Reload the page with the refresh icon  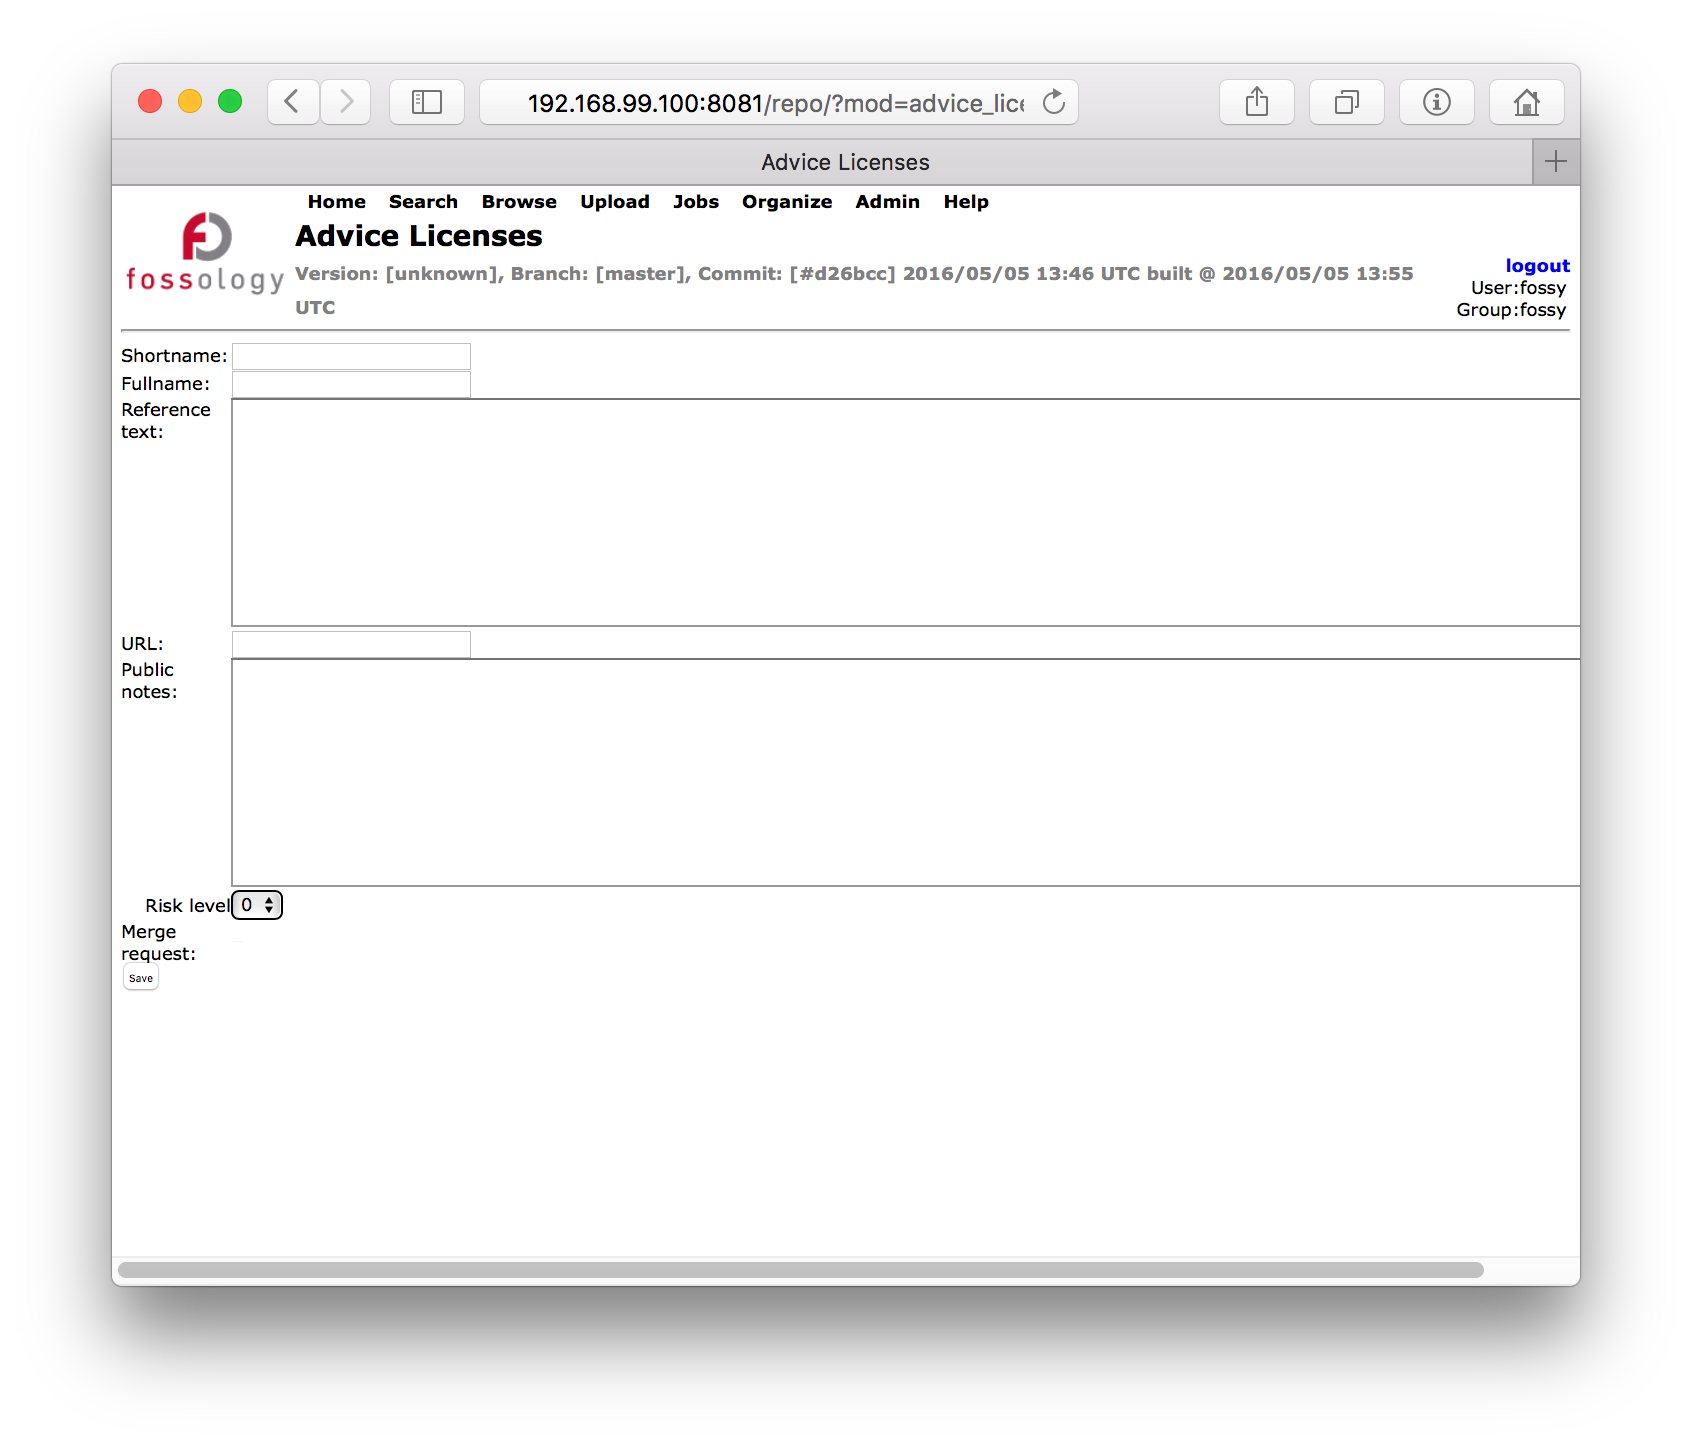point(1054,102)
